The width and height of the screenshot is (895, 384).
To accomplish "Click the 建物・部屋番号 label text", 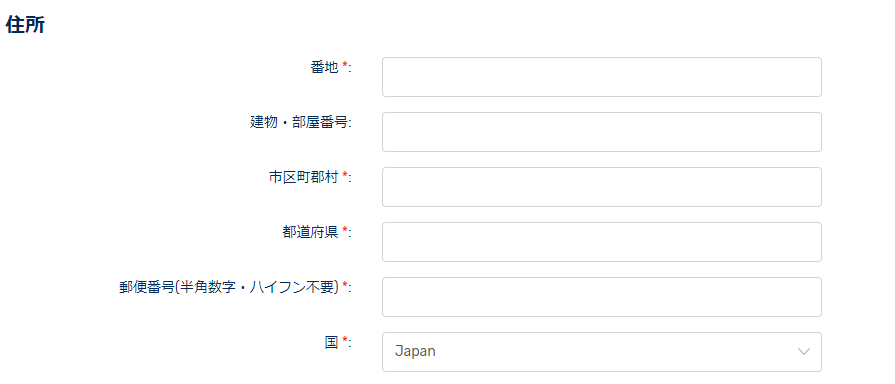I will point(300,122).
